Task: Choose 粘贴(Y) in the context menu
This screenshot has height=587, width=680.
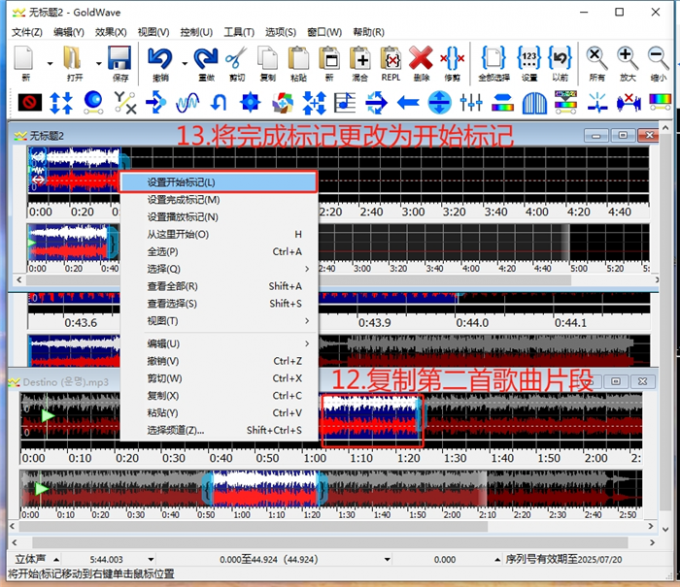Action: (x=219, y=413)
